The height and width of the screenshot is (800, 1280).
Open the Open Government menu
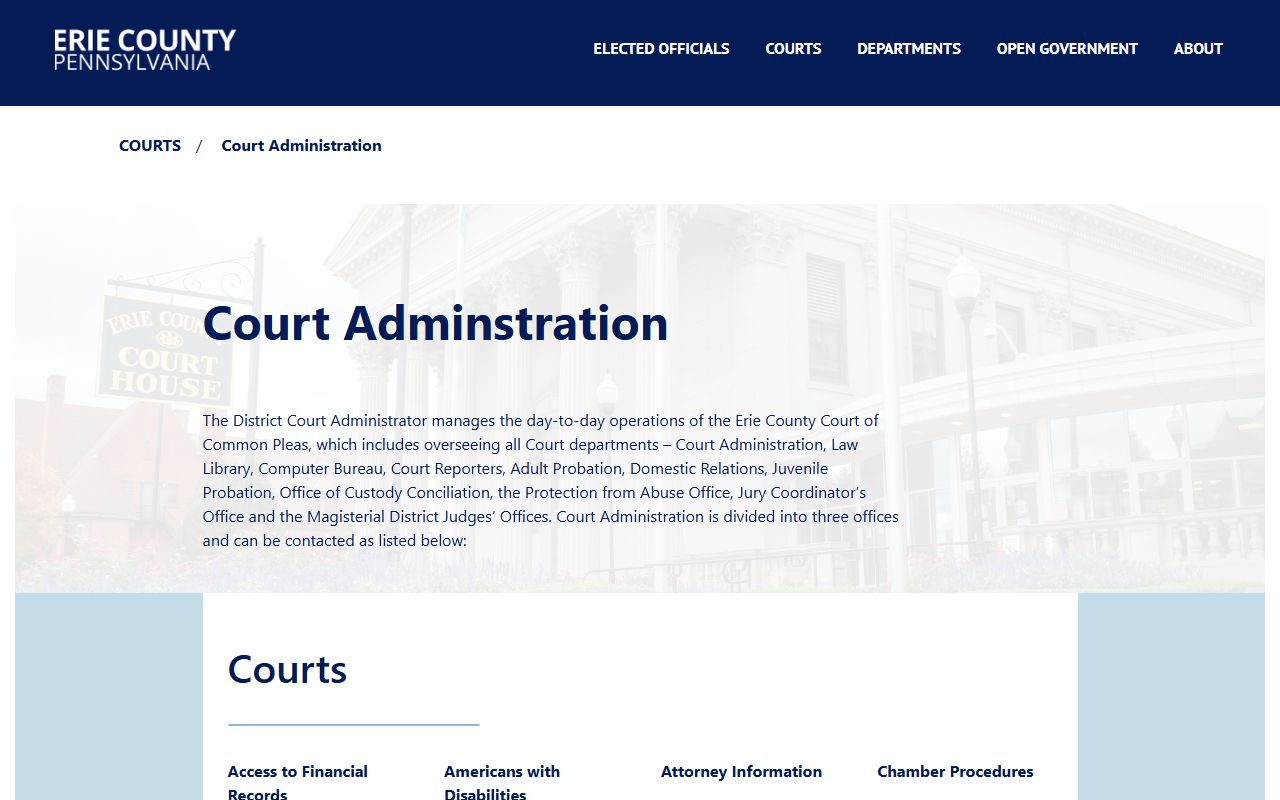pos(1067,48)
